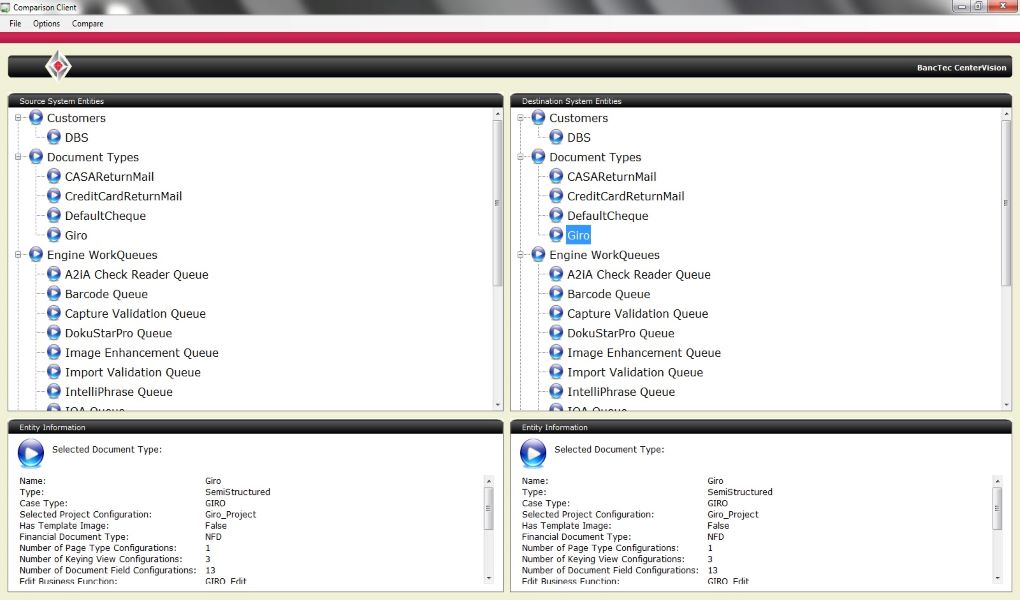Viewport: 1020px width, 600px height.
Task: Collapse the Customers node in Source System Entities
Action: coord(18,118)
